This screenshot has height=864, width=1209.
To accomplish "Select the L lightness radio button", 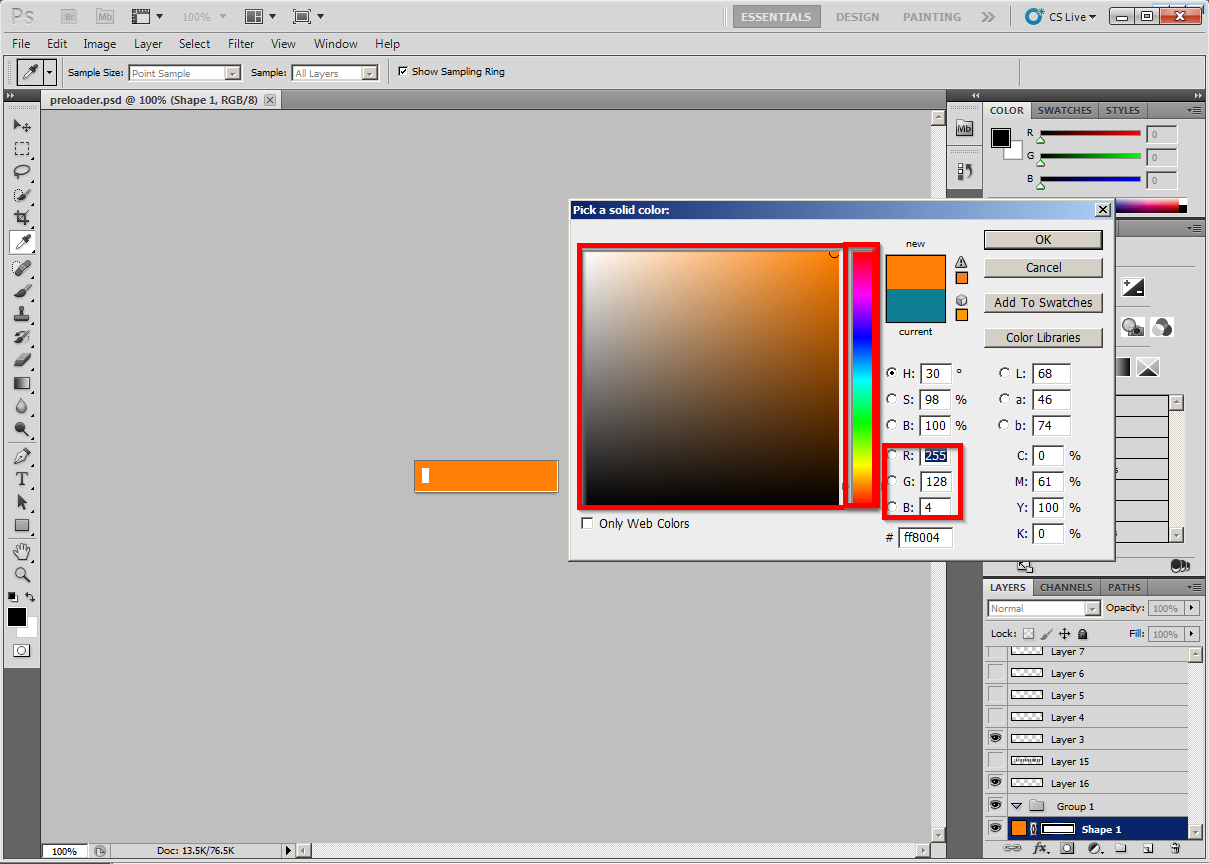I will [x=1004, y=373].
